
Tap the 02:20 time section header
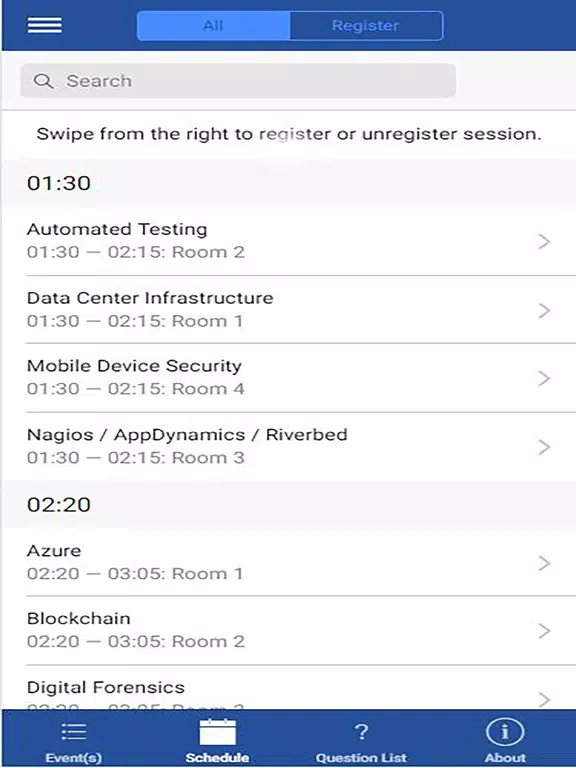289,504
